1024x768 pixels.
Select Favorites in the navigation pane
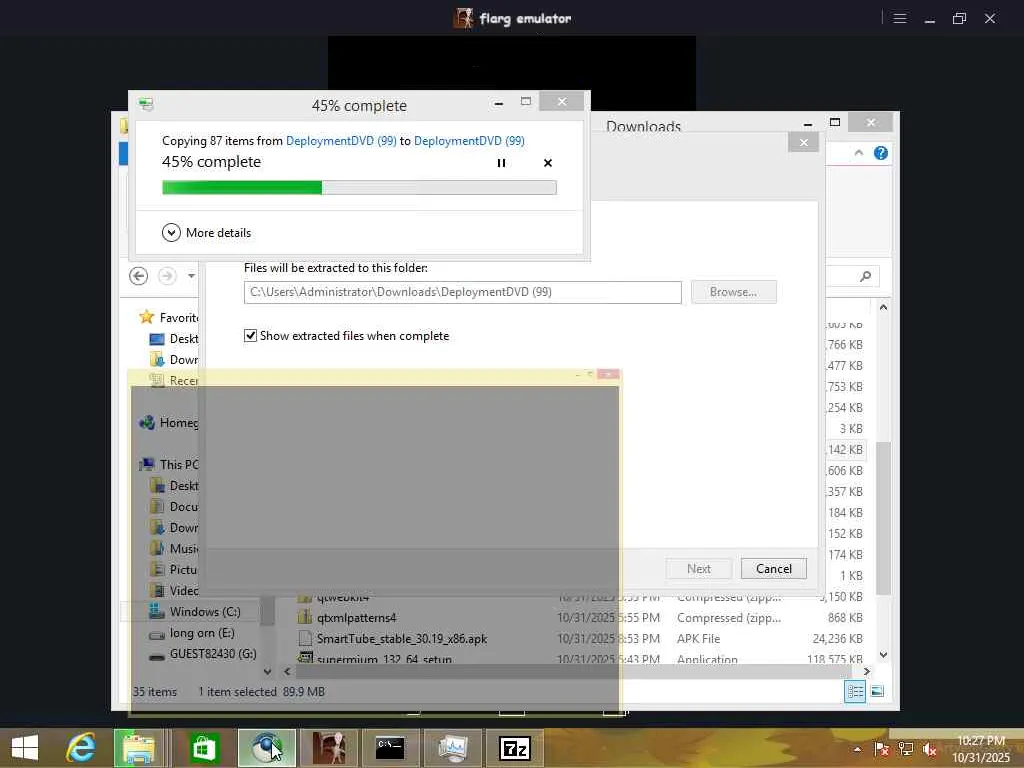169,317
